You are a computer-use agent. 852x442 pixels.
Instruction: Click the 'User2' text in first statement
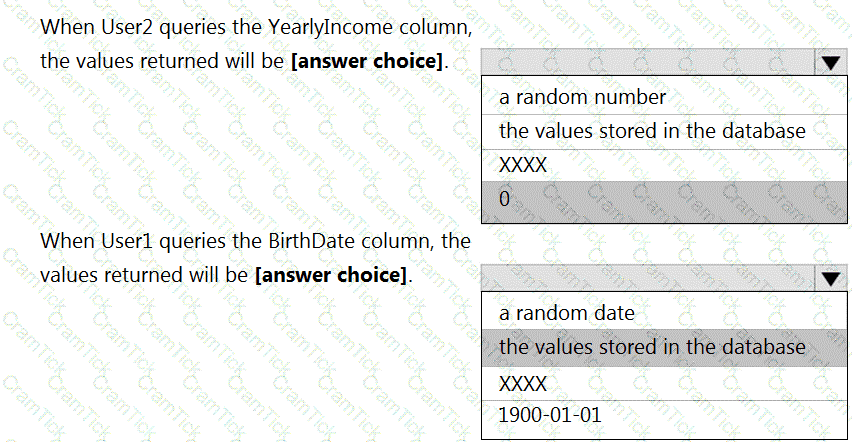pyautogui.click(x=127, y=27)
